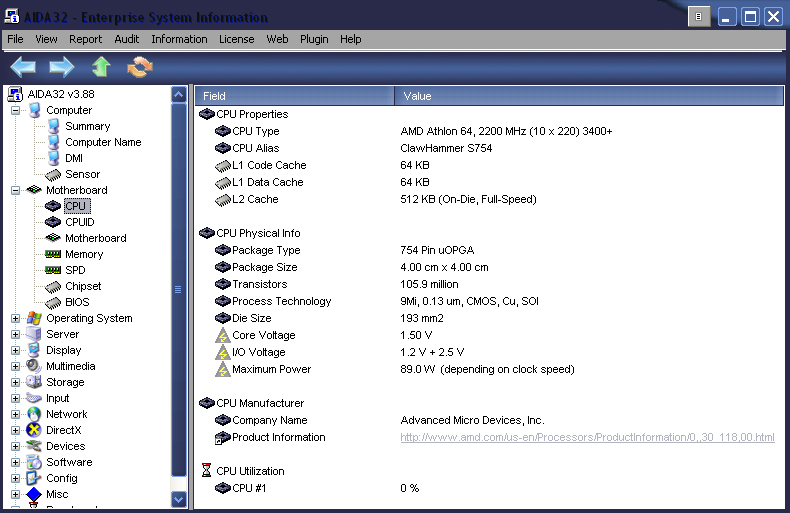
Task: Select the DirectX category icon
Action: [34, 430]
